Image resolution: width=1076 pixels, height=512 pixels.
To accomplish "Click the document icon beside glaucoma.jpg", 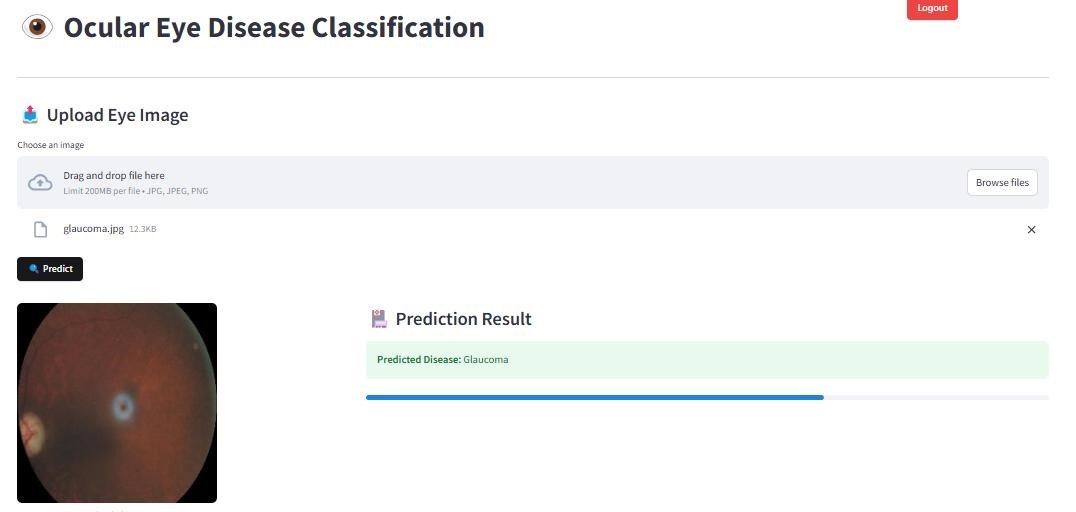I will point(41,230).
